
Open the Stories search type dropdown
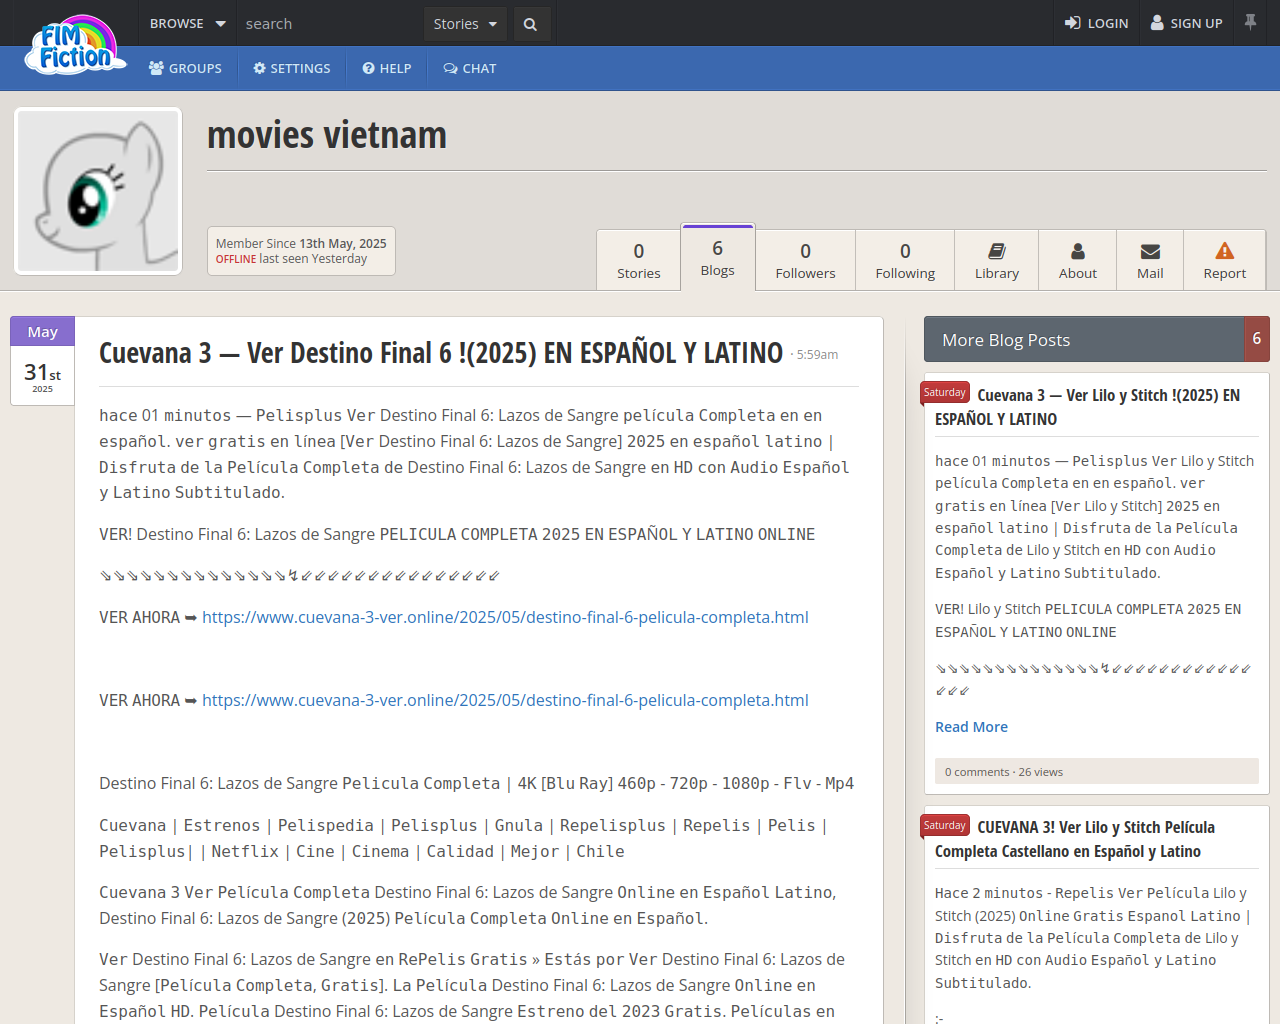(x=465, y=24)
